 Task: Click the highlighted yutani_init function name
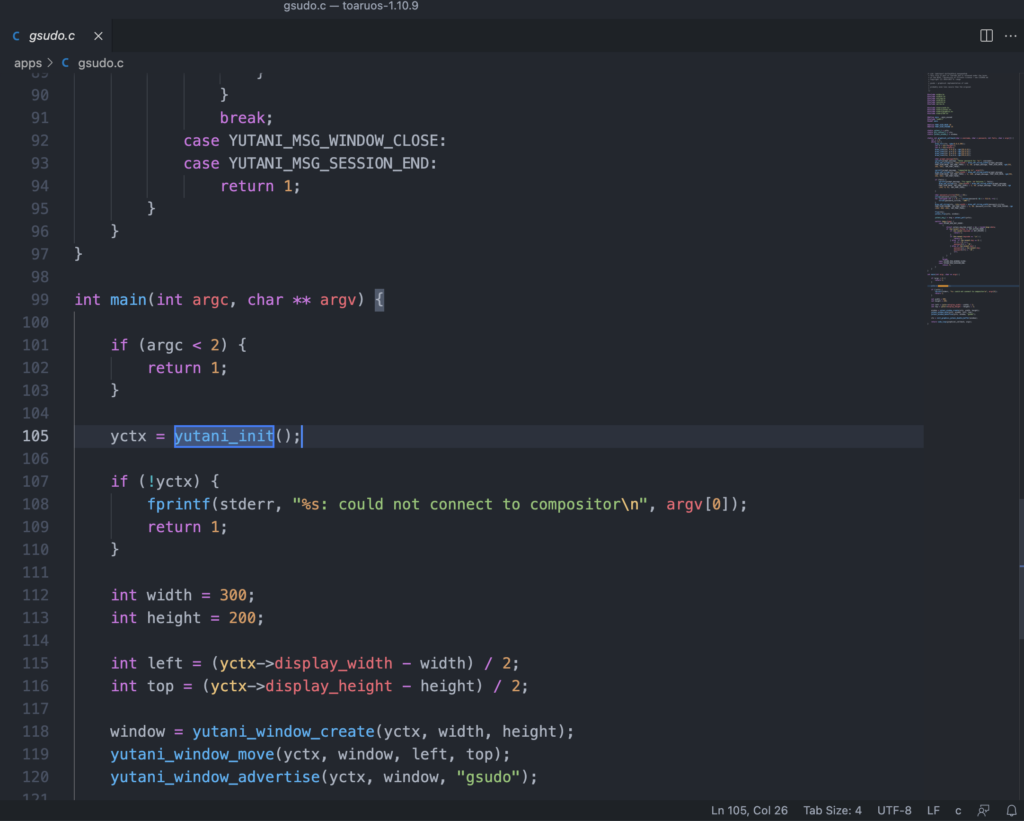[x=224, y=436]
